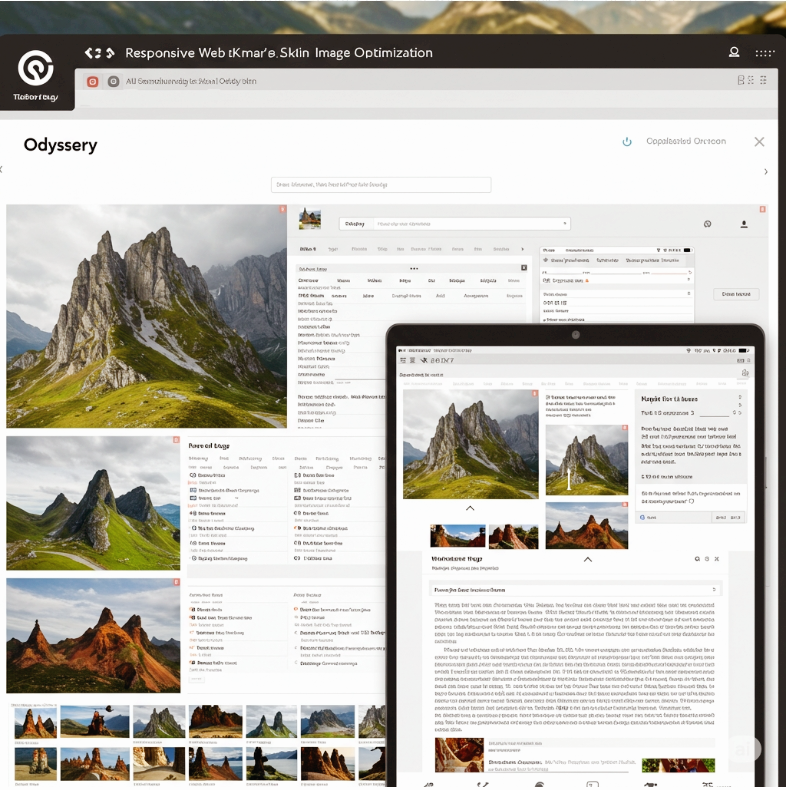
Task: Close the Odyssery panel with the X
Action: pos(759,142)
